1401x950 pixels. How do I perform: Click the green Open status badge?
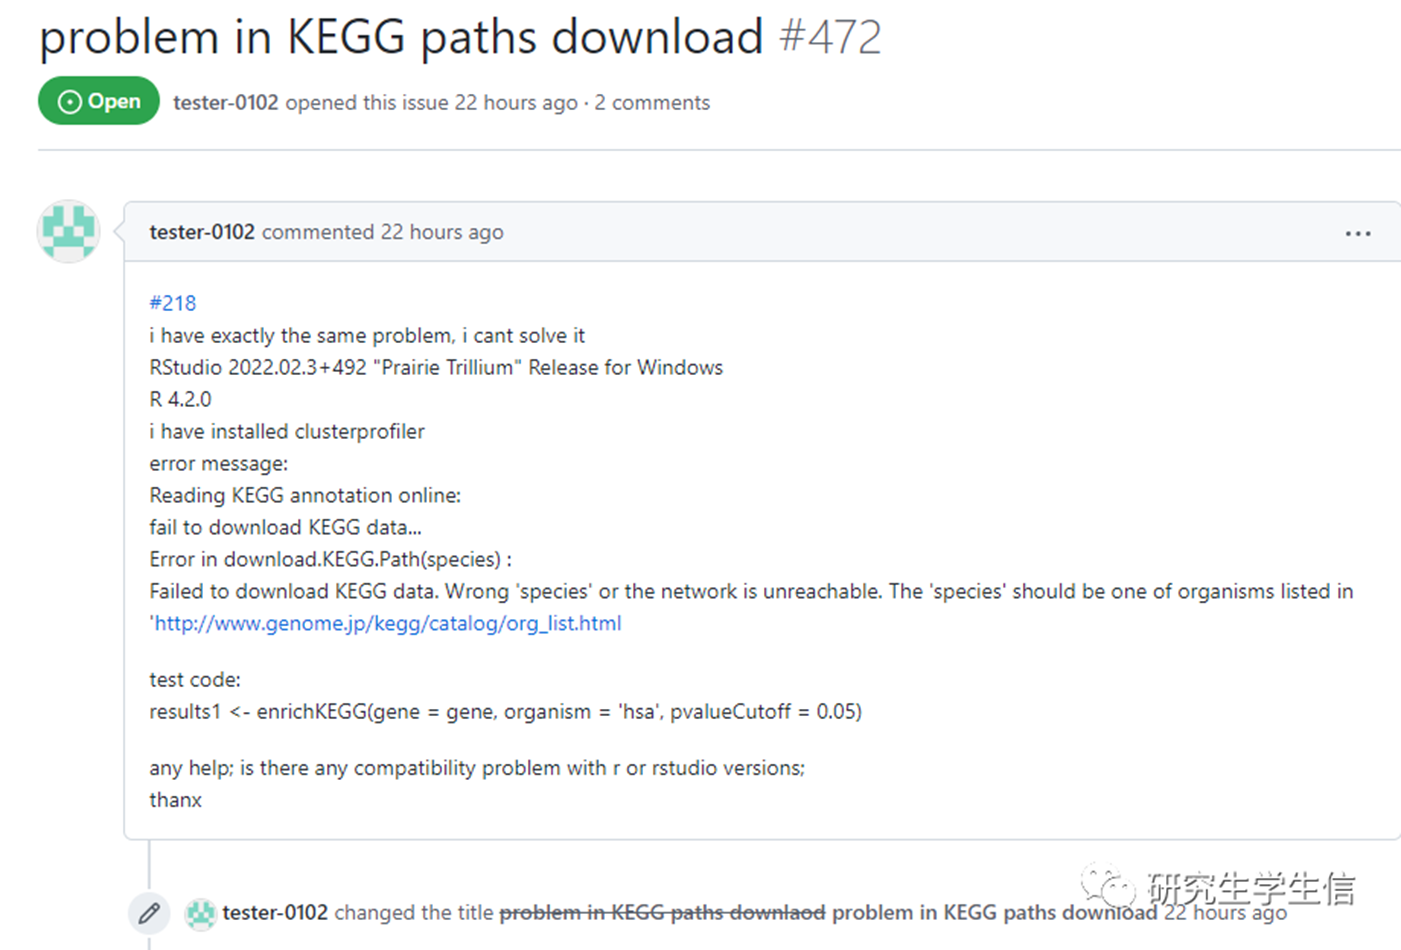point(99,101)
